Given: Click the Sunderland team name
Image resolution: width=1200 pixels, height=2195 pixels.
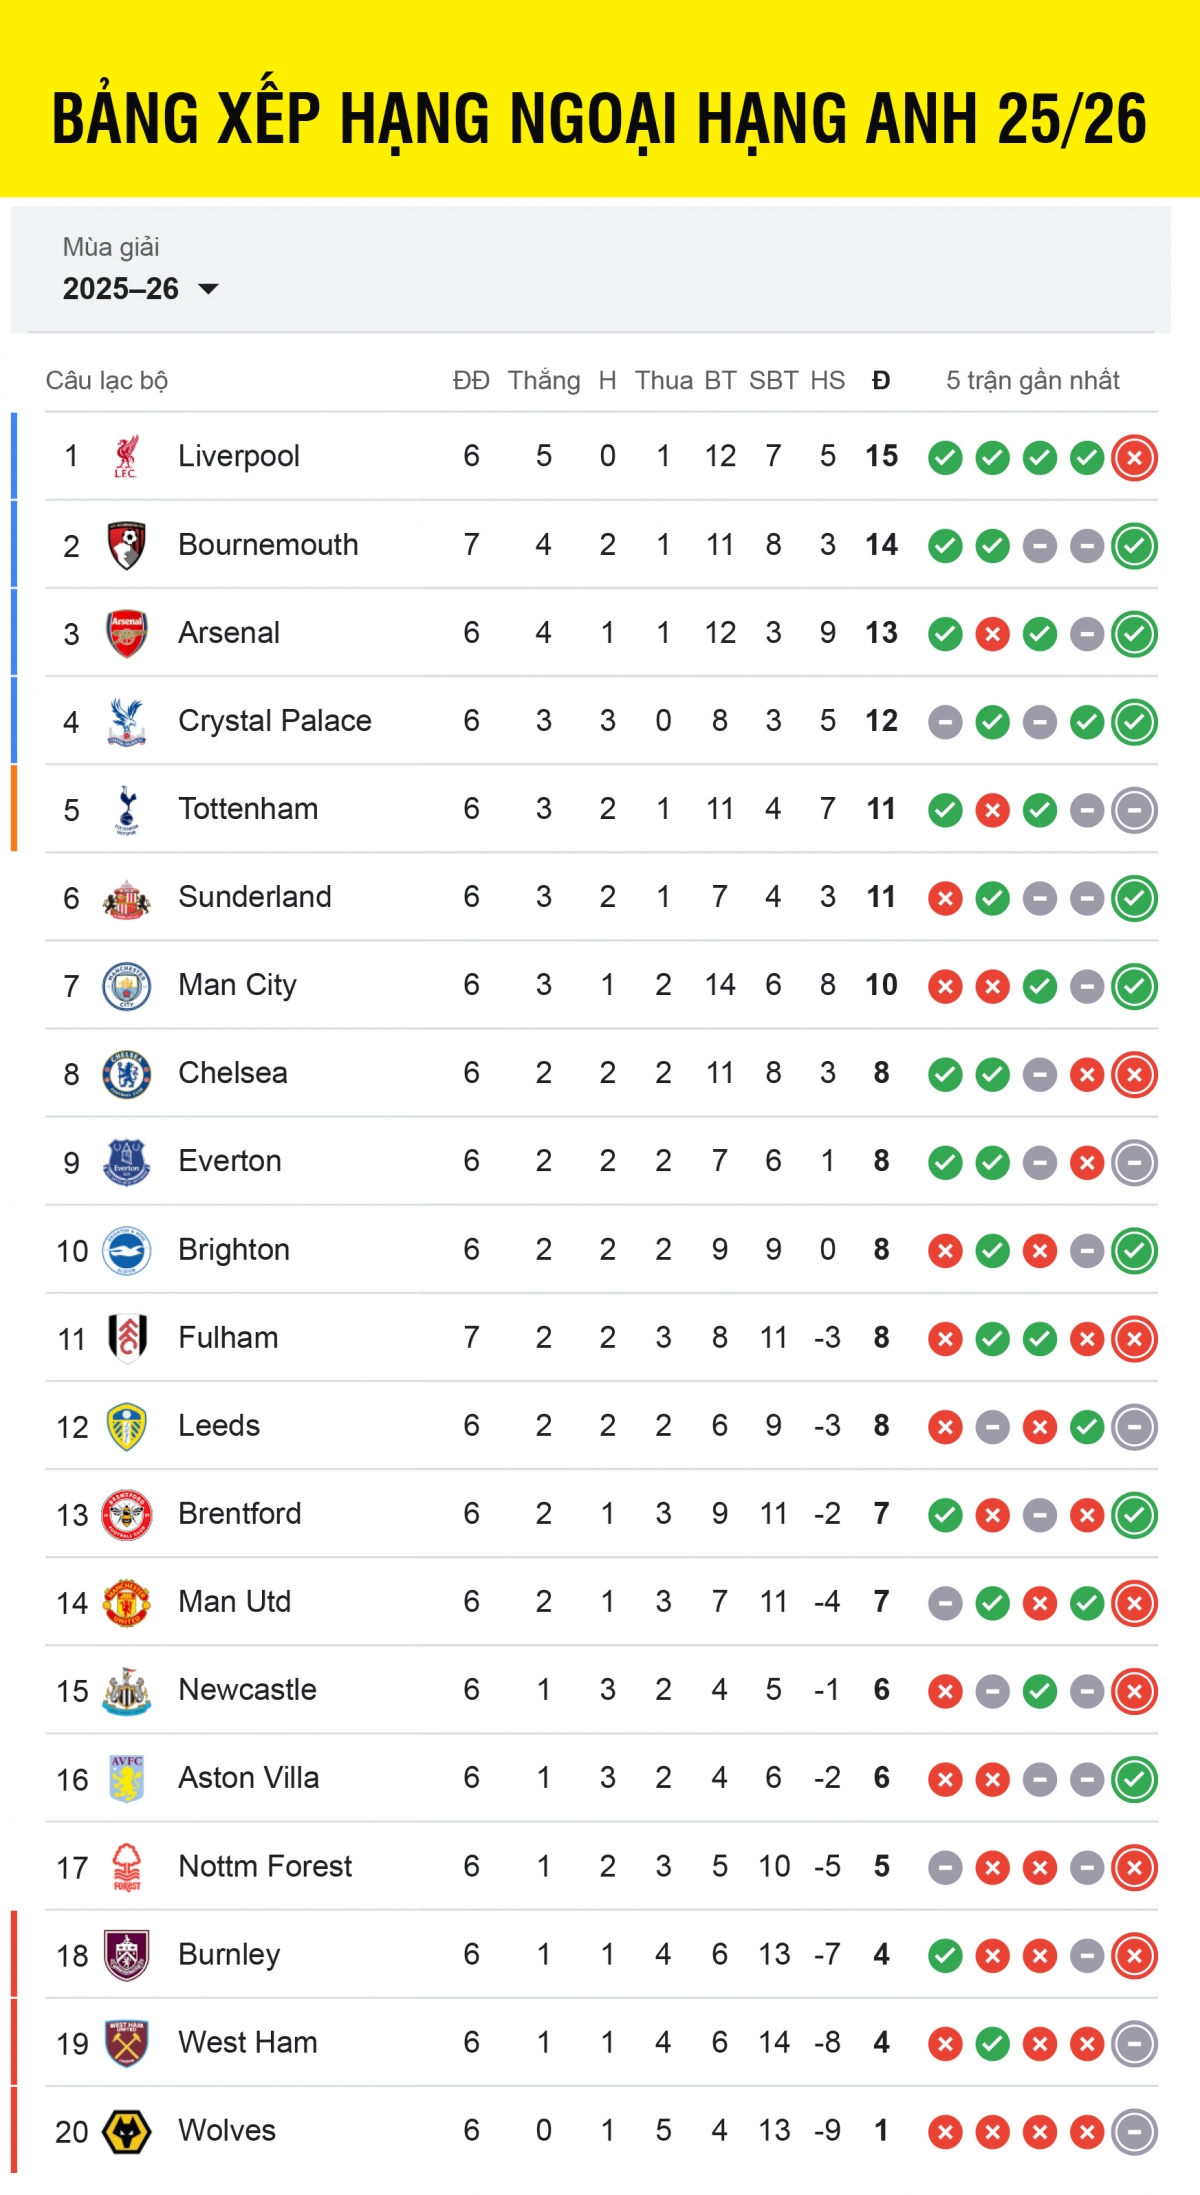Looking at the screenshot, I should (x=254, y=897).
